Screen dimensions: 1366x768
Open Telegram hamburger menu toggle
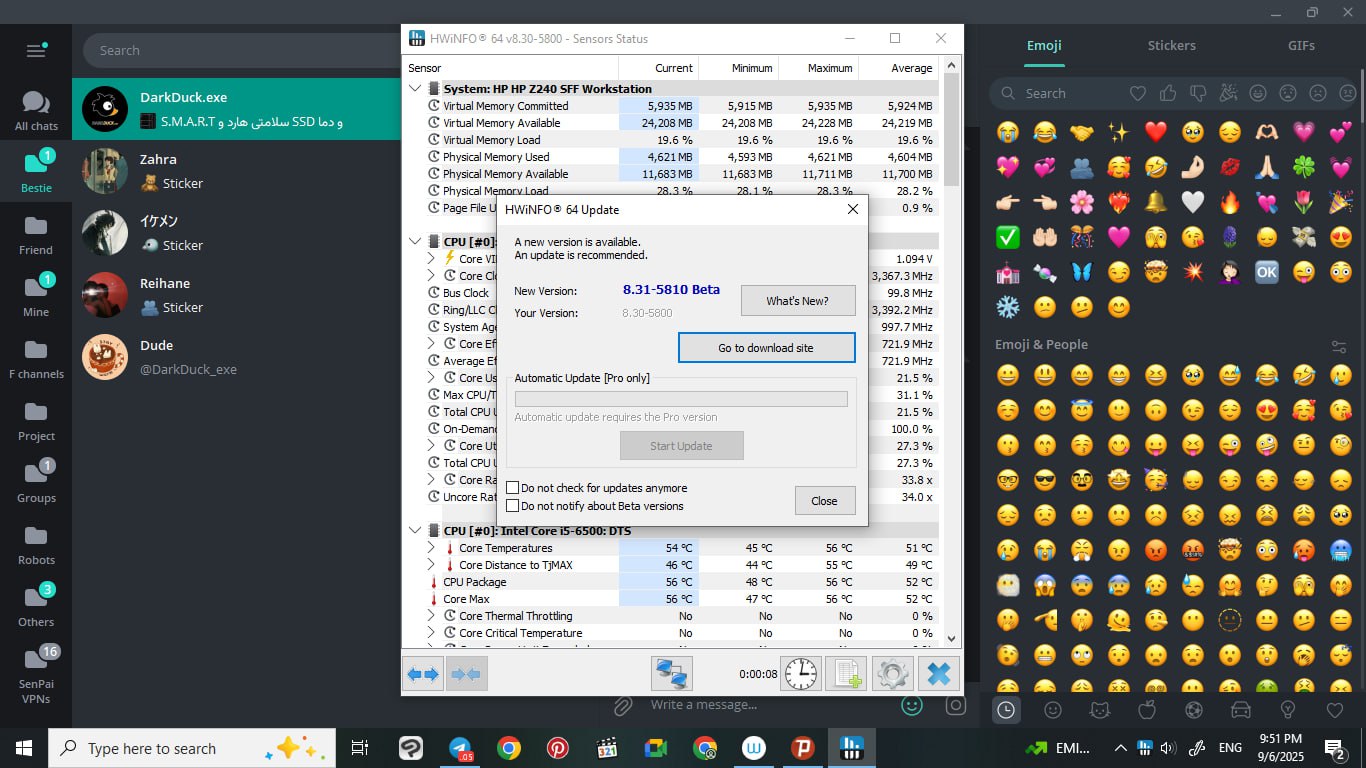(x=36, y=50)
